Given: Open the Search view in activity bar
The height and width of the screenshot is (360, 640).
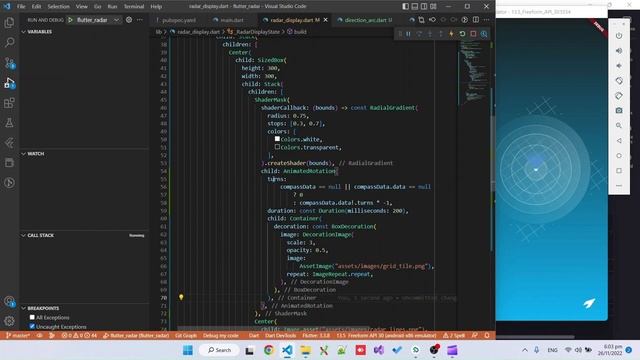Looking at the screenshot, I should 9,42.
